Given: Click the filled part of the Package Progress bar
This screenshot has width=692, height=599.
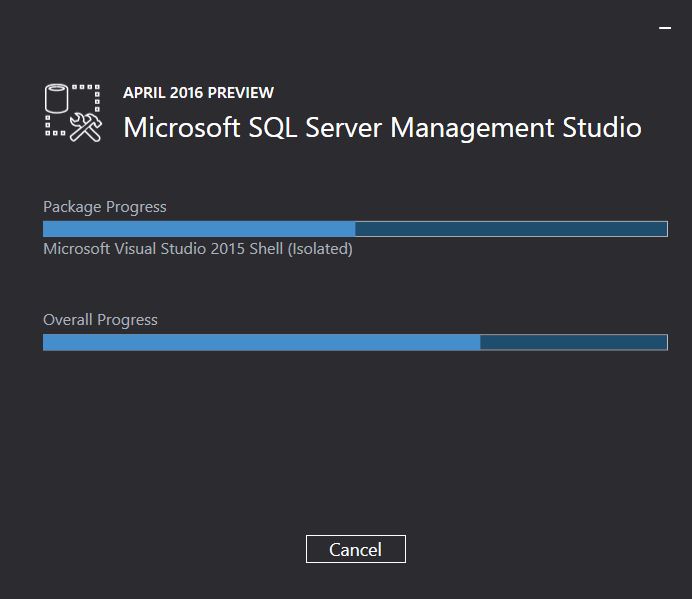Looking at the screenshot, I should [198, 229].
